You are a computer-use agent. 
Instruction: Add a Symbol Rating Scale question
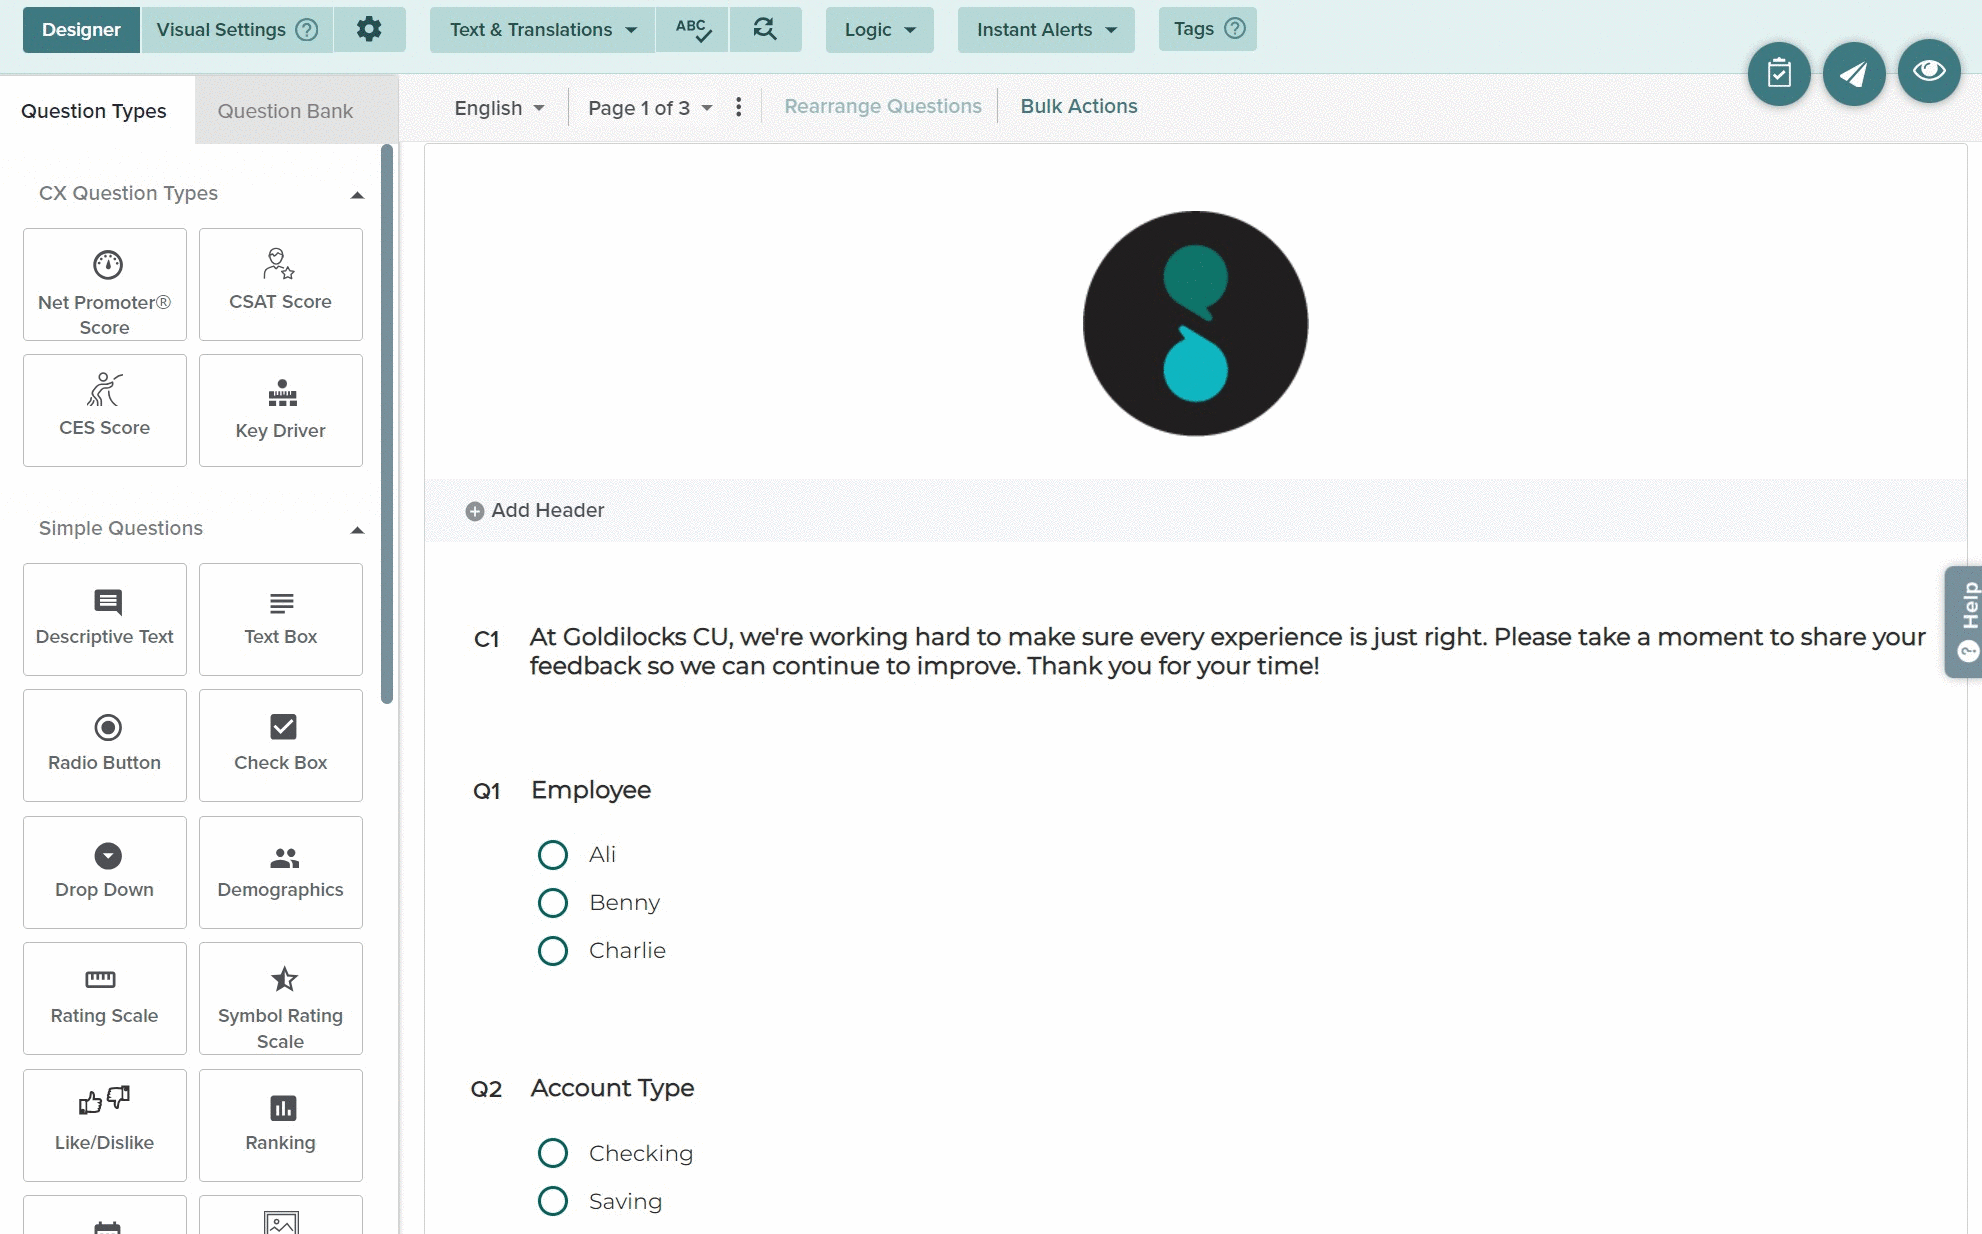(281, 998)
